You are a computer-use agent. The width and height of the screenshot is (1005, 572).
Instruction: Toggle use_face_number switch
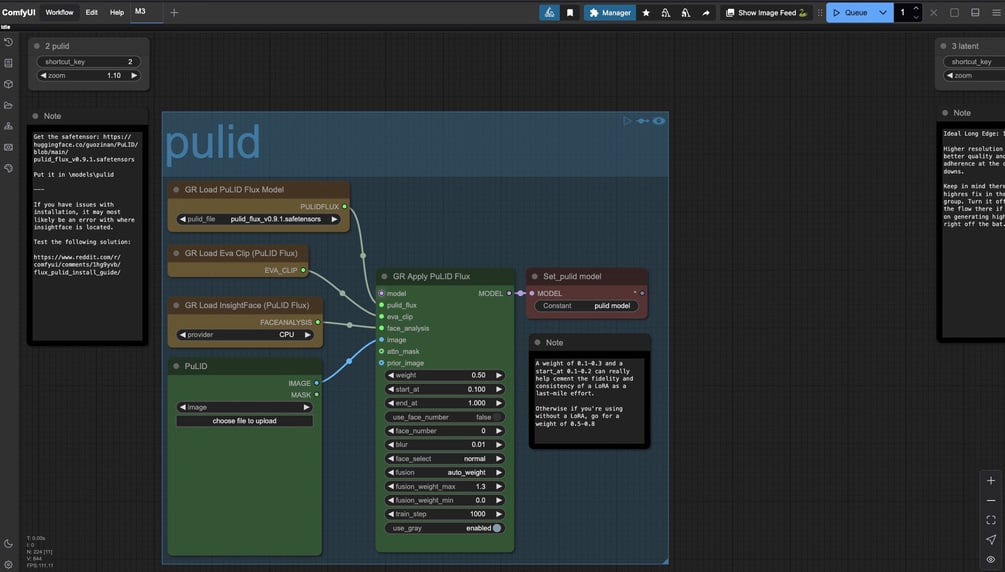[497, 417]
